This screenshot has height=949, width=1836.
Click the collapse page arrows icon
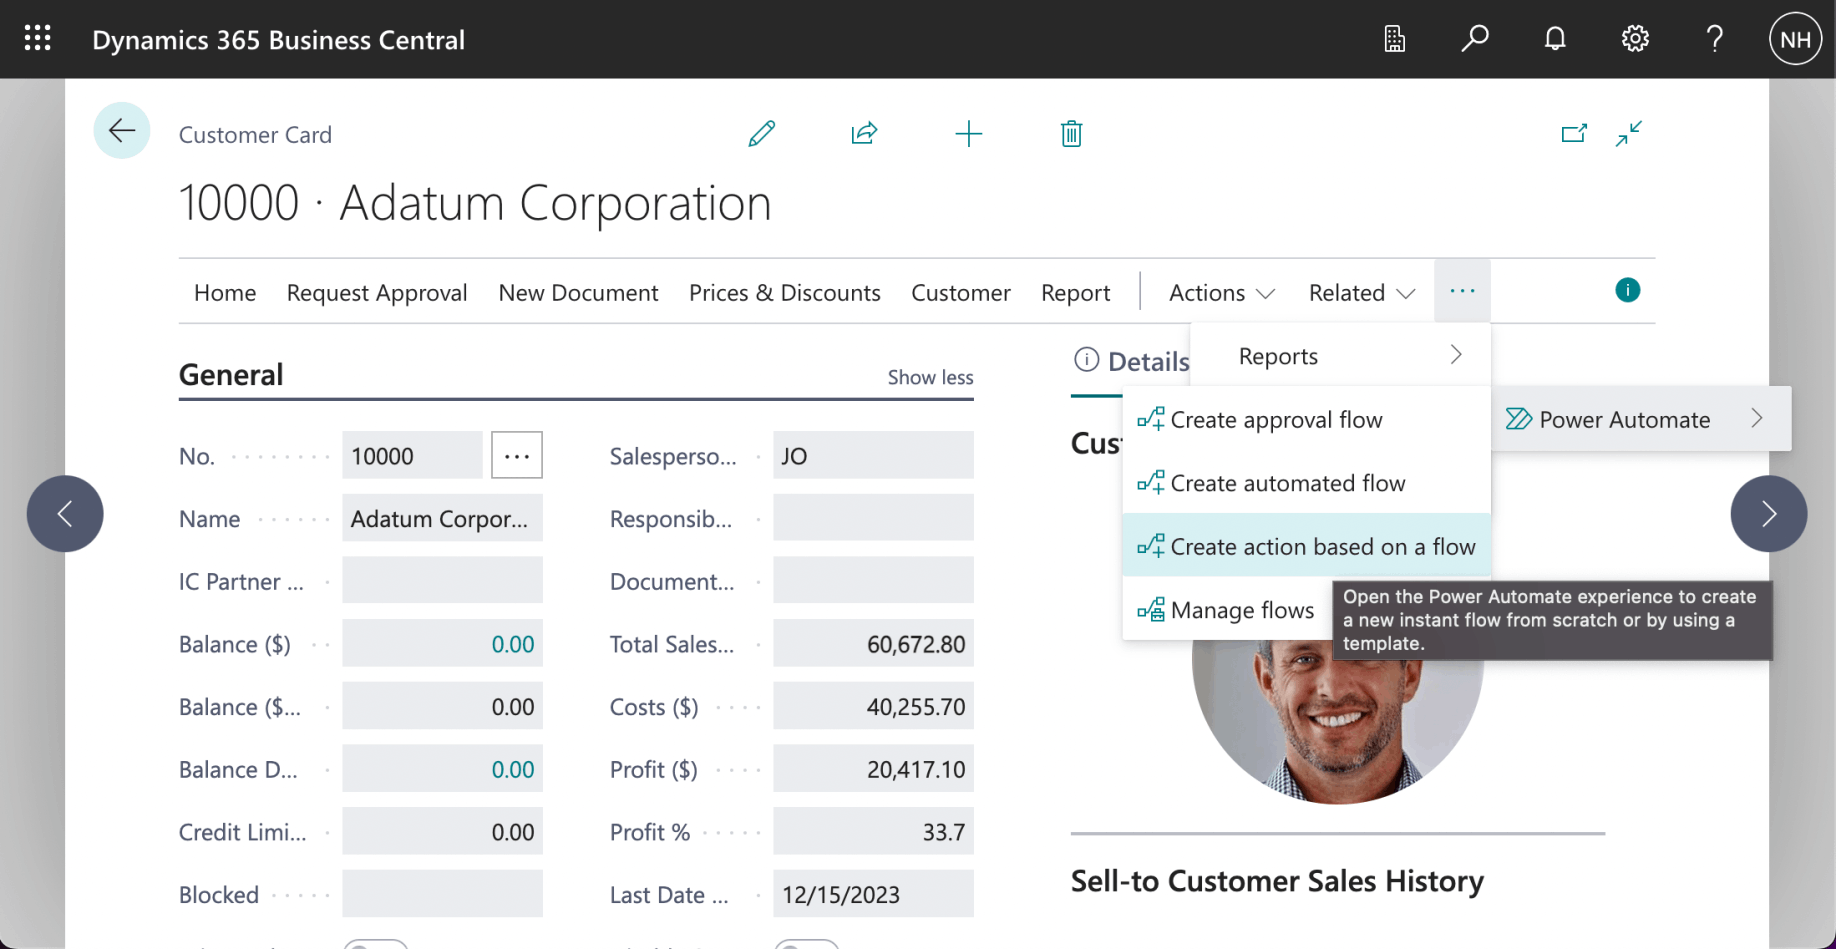pyautogui.click(x=1628, y=134)
